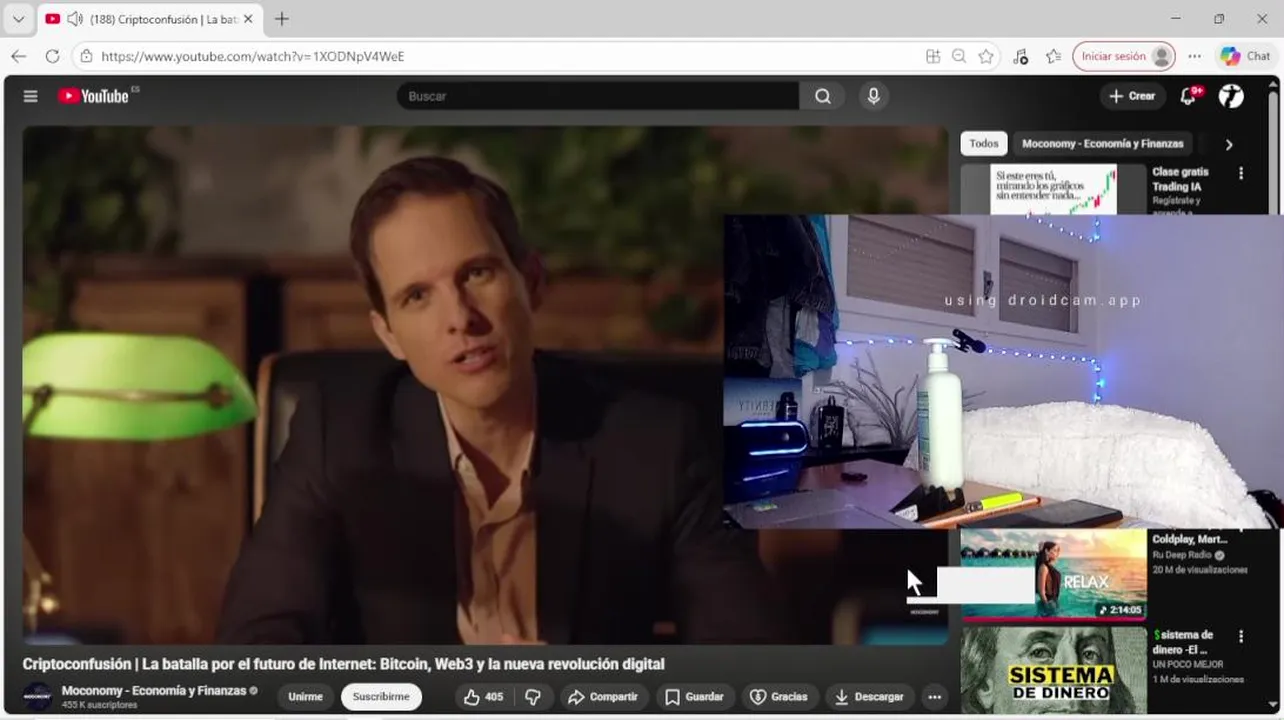
Task: Reload the page with refresh icon
Action: pos(52,56)
